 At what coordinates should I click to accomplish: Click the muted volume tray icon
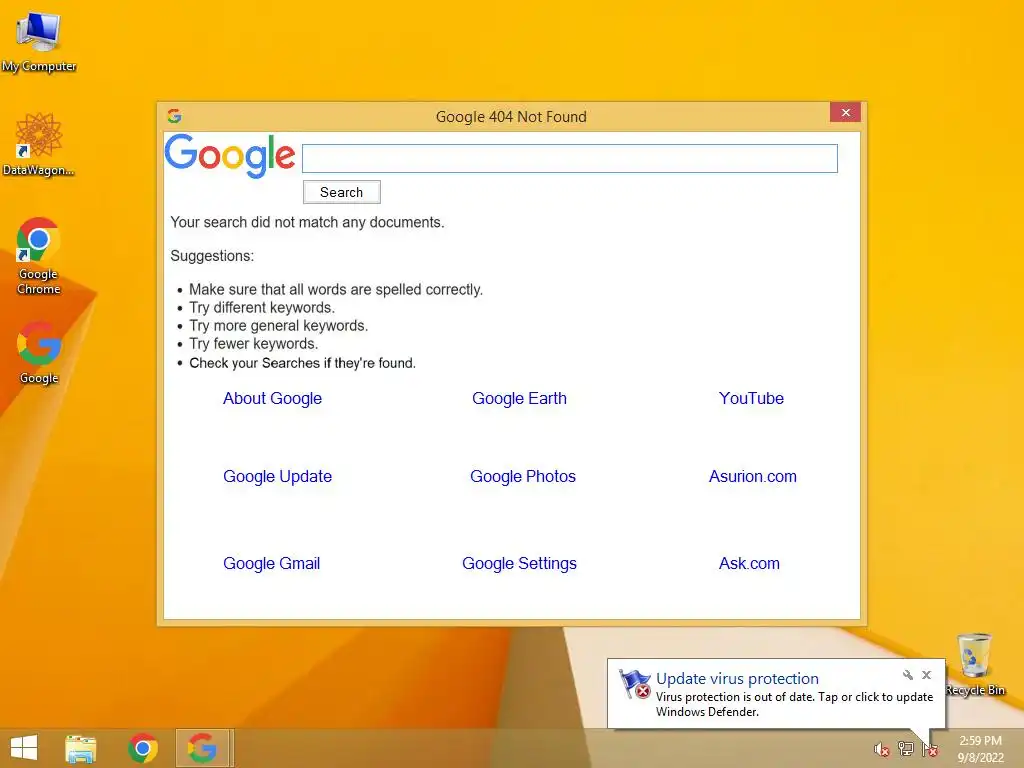pyautogui.click(x=881, y=749)
